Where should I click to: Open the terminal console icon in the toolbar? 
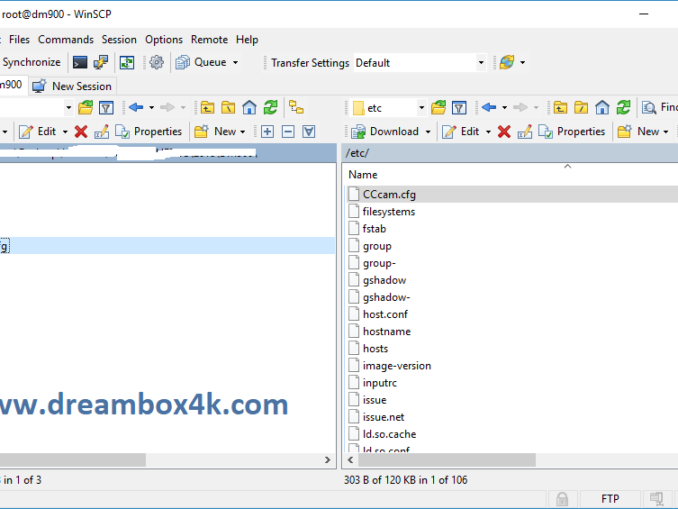point(80,62)
